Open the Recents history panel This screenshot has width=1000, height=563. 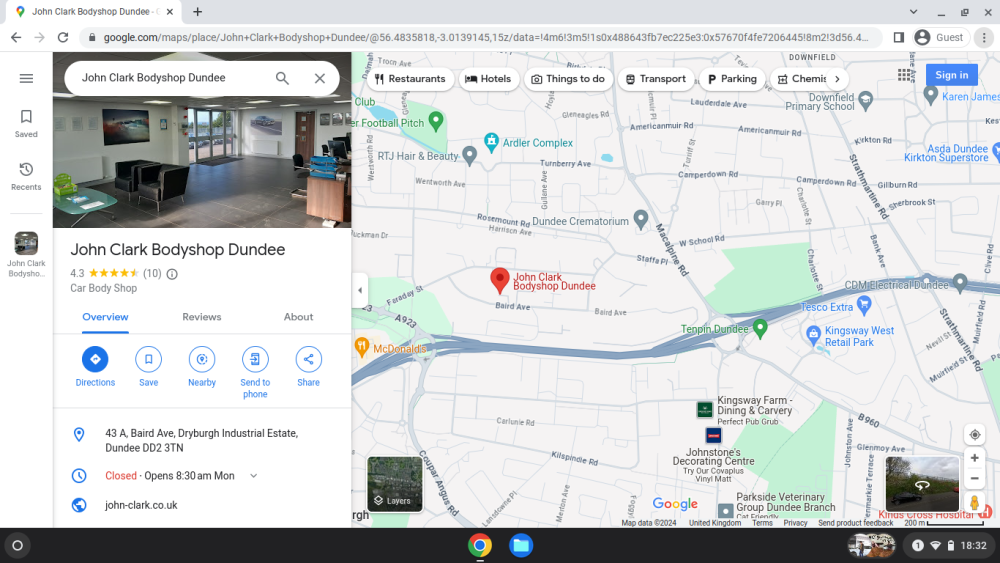coord(26,176)
